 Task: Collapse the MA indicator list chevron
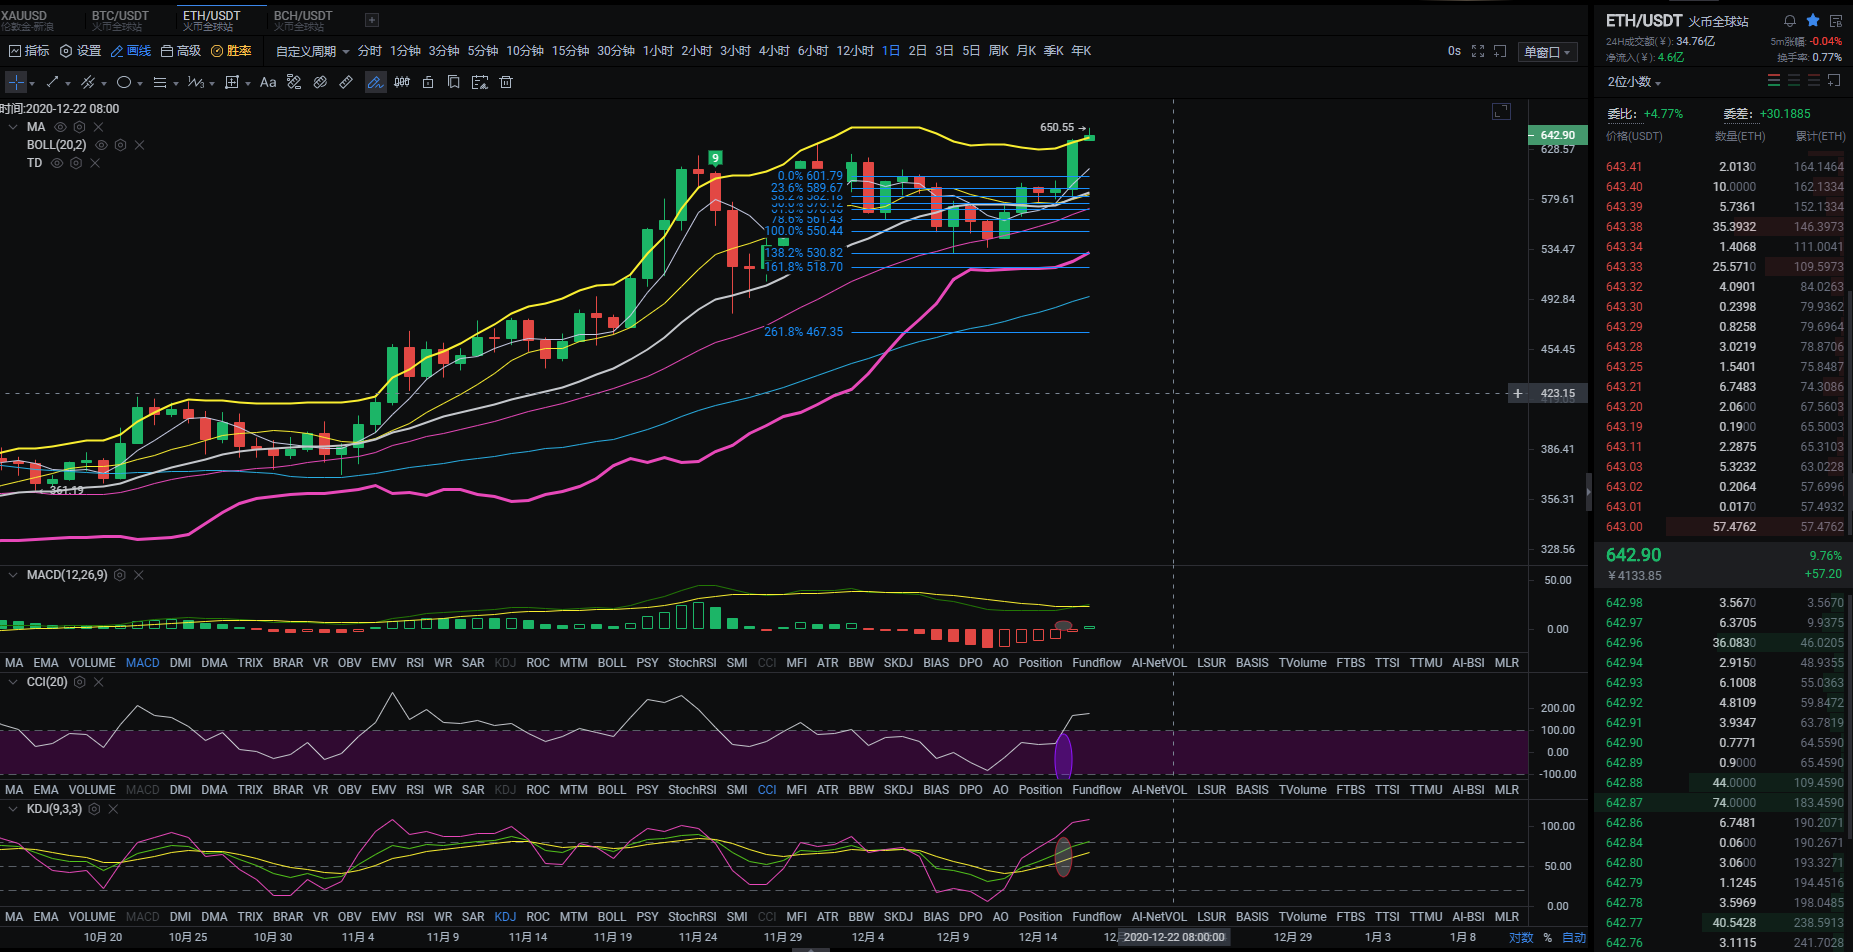pyautogui.click(x=13, y=127)
